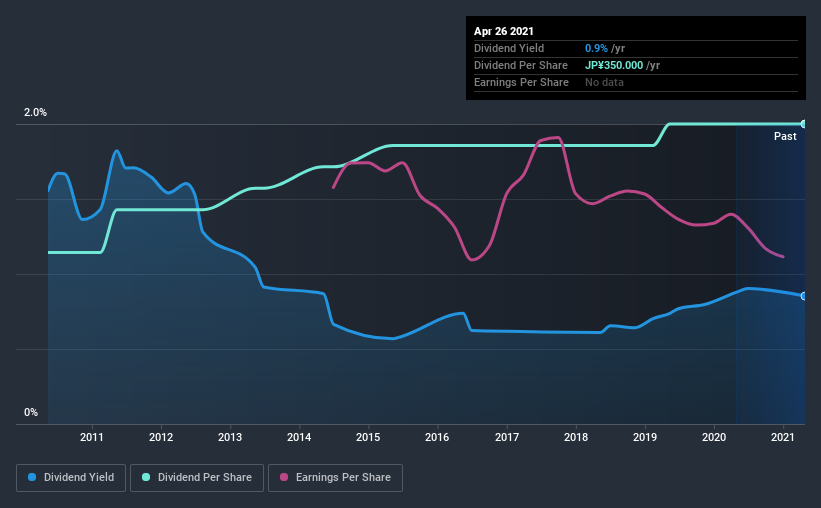Click the teal endpoint marker at 2.0% line
Image resolution: width=821 pixels, height=508 pixels.
coord(803,124)
